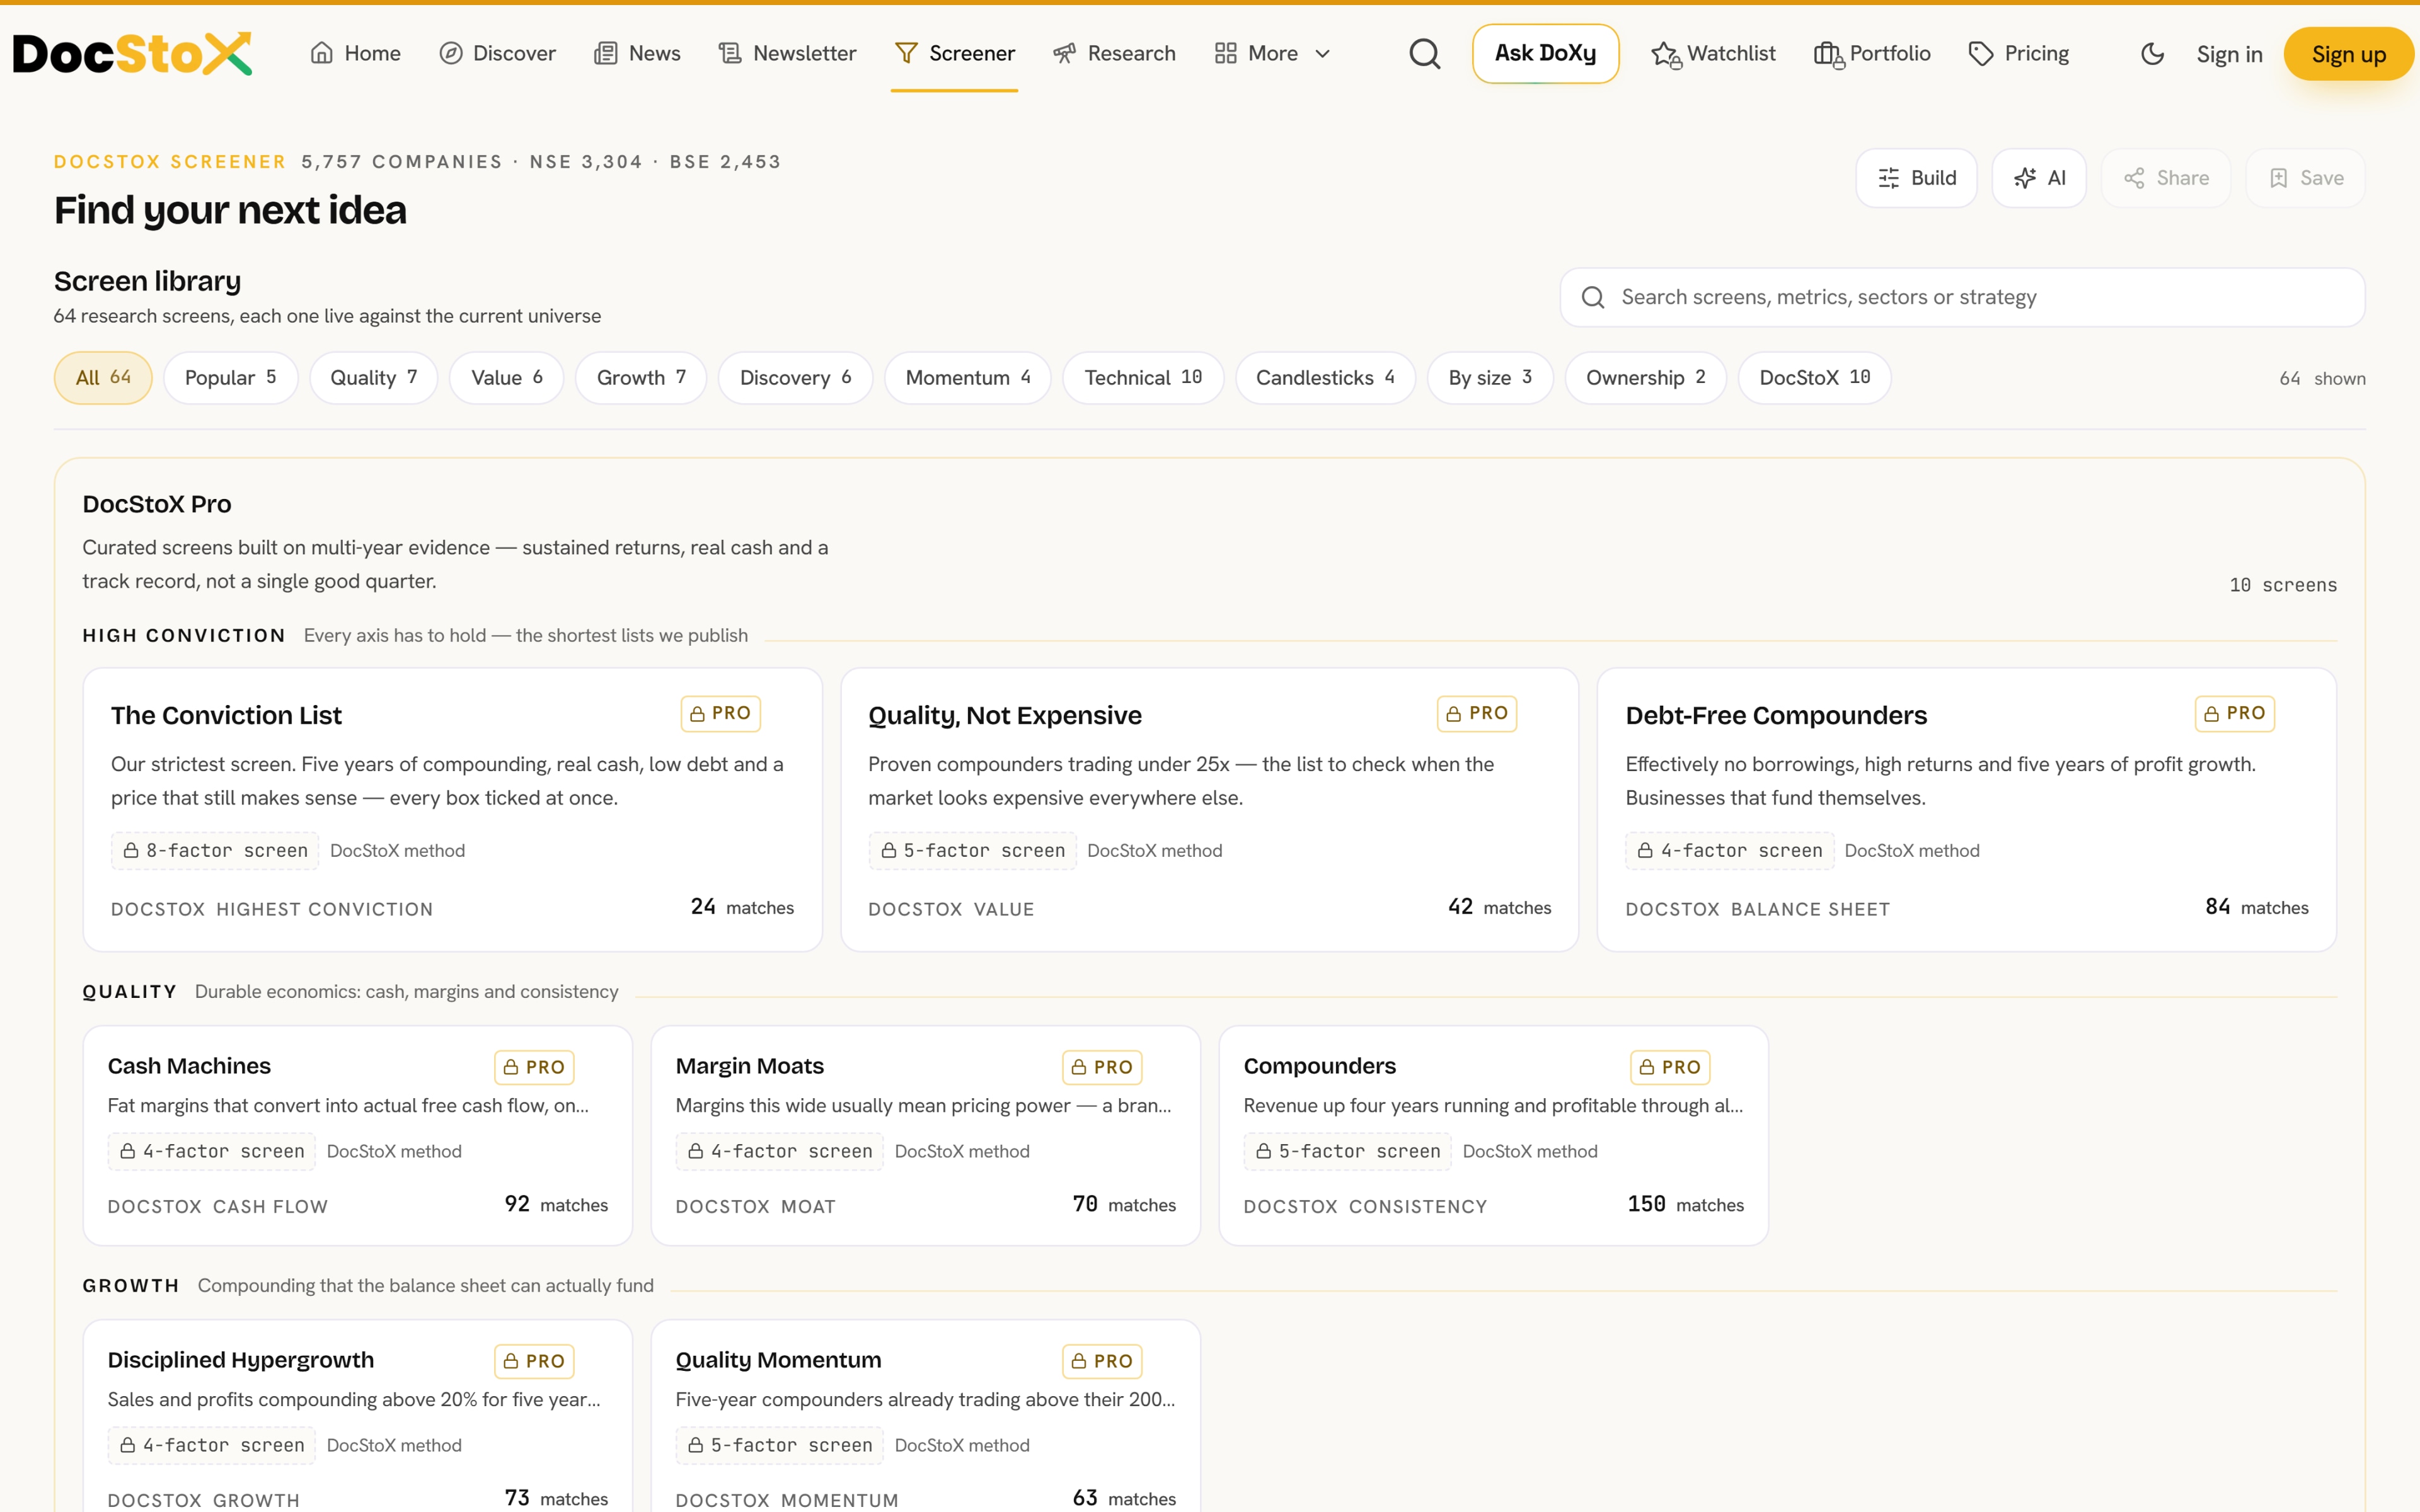Screen dimensions: 2420x1512
Task: Click the Save button
Action: [2306, 178]
